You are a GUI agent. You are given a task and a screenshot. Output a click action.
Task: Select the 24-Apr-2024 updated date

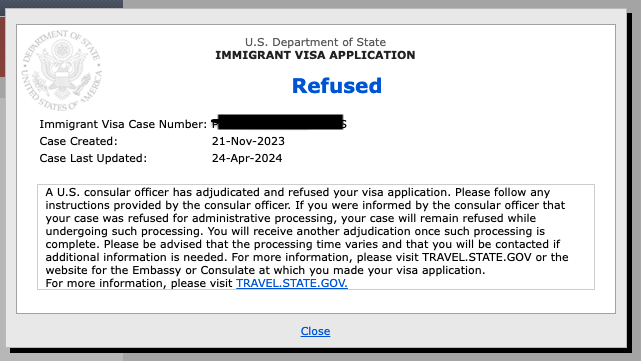[247, 159]
